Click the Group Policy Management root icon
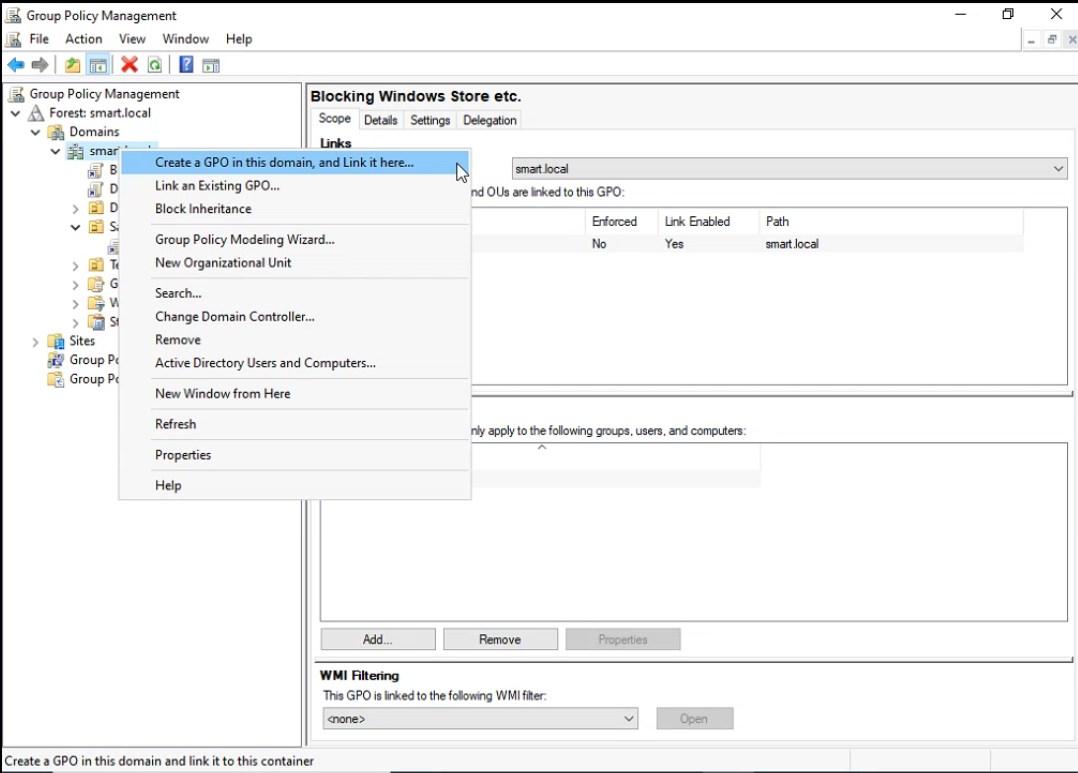Image resolution: width=1078 pixels, height=773 pixels. (16, 94)
